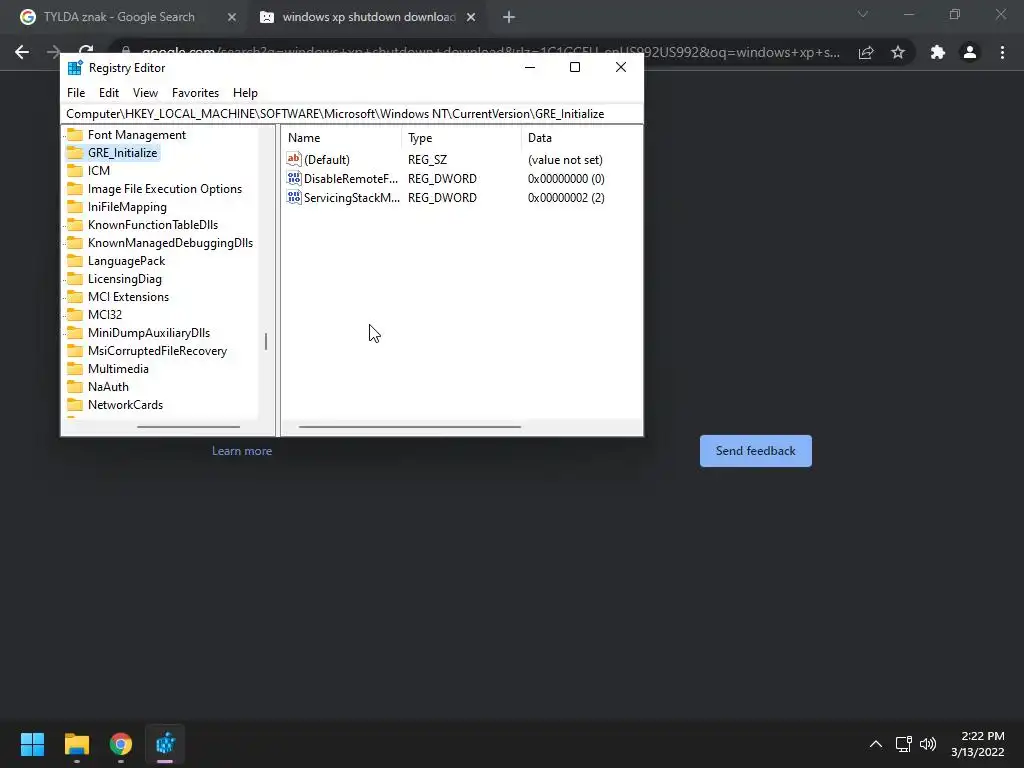Select the MsiCorruptedFileRecovery key
Image resolution: width=1024 pixels, height=768 pixels.
coord(157,351)
